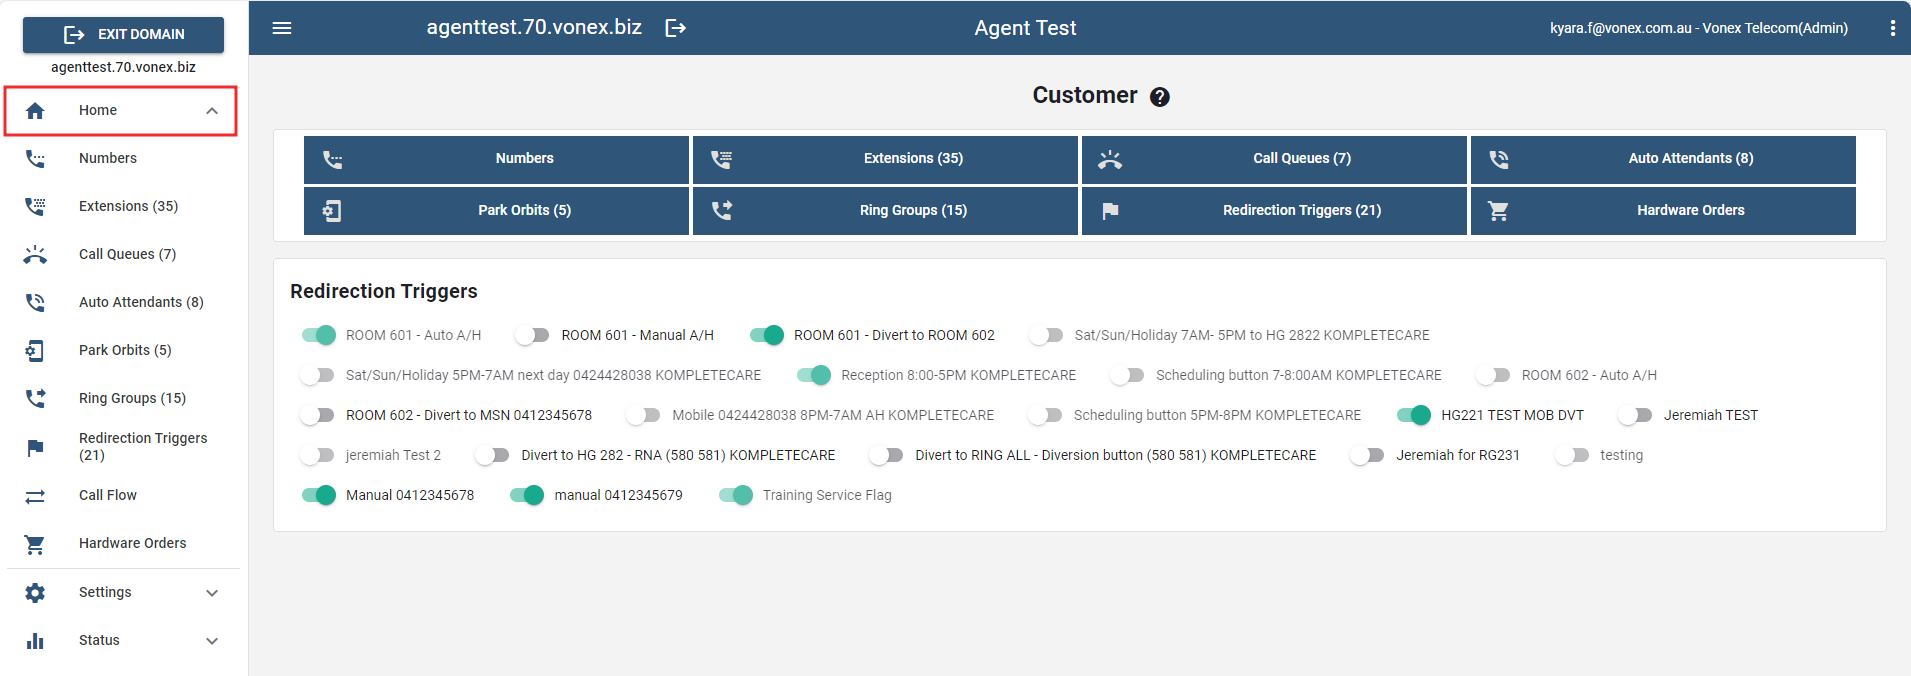This screenshot has width=1911, height=676.
Task: Click the Hardware Orders cart icon in sidebar
Action: click(x=35, y=544)
